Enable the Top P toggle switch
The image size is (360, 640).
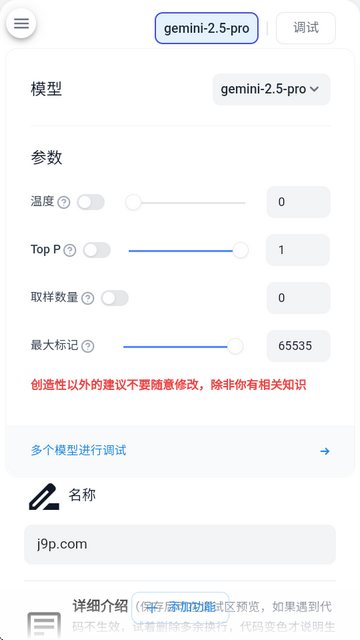[97, 250]
